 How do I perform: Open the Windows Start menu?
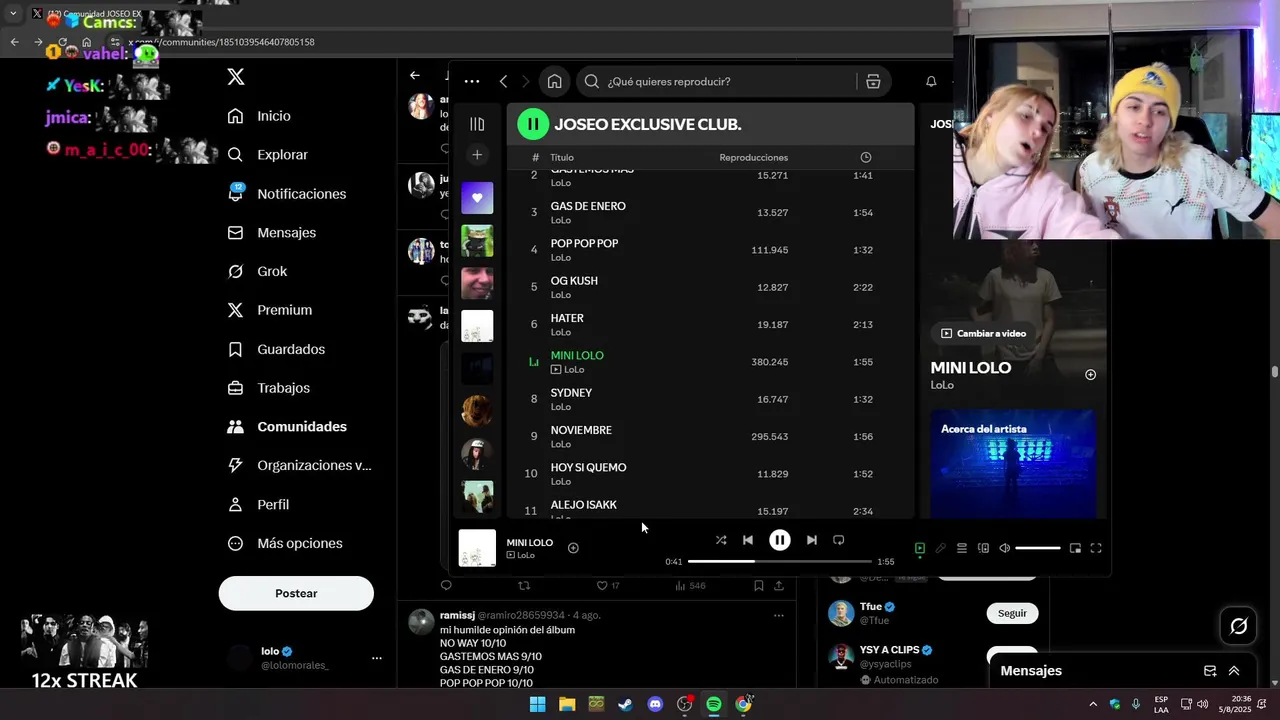pos(537,704)
